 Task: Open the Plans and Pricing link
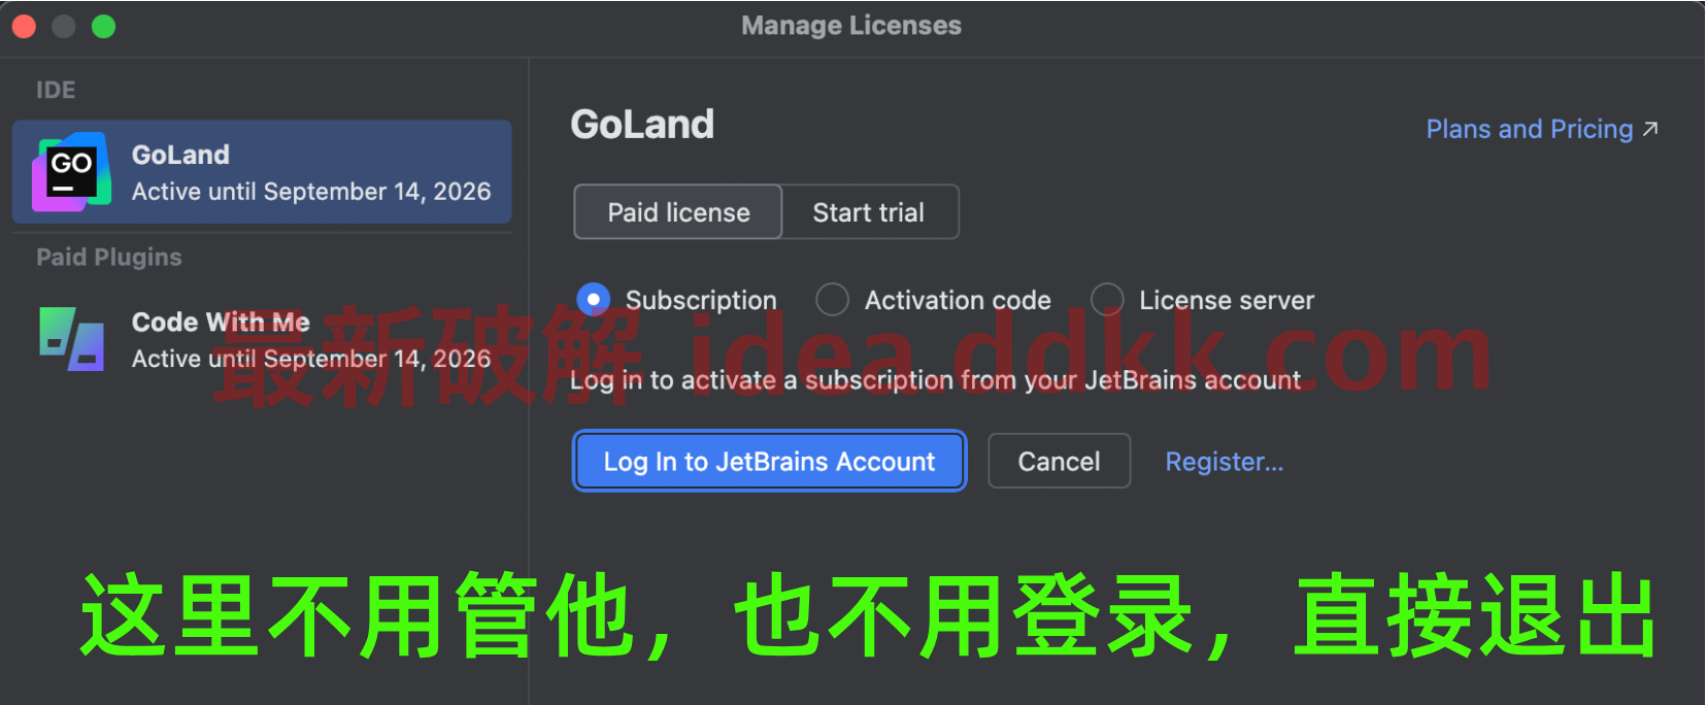1529,129
